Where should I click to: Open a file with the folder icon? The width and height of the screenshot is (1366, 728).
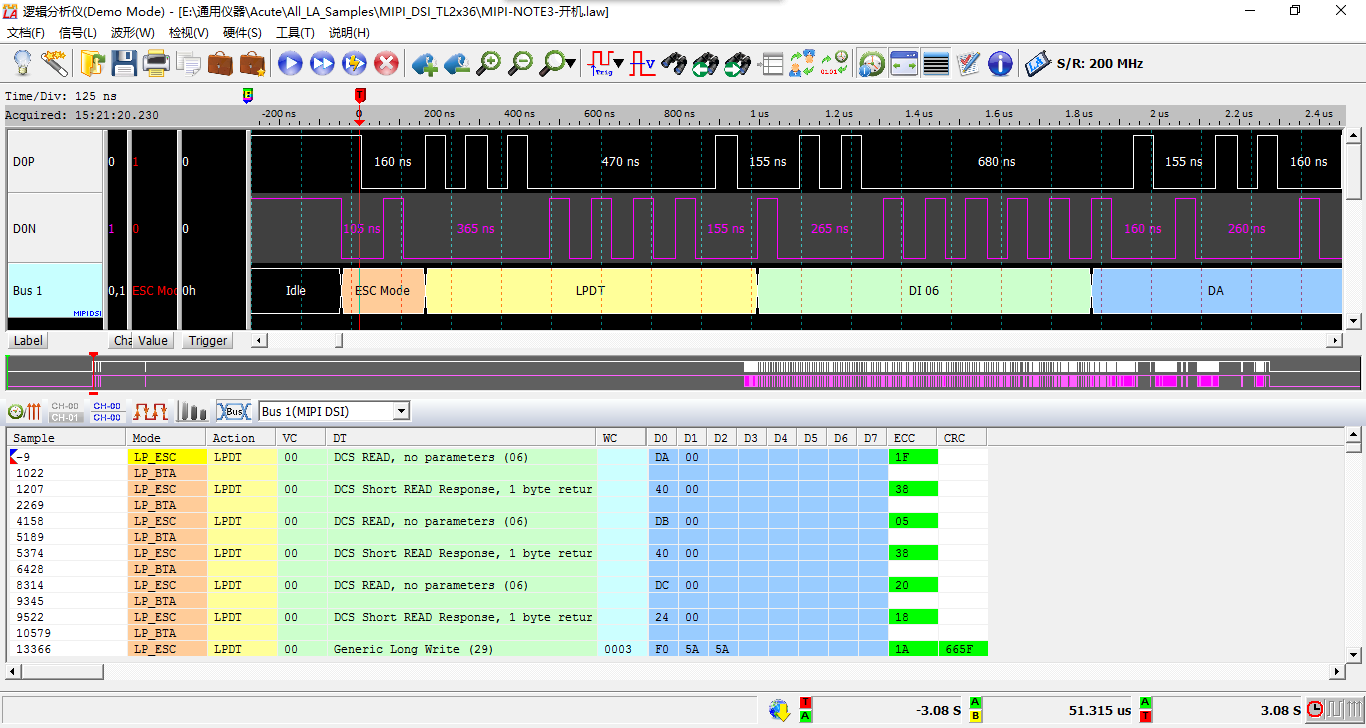click(93, 64)
